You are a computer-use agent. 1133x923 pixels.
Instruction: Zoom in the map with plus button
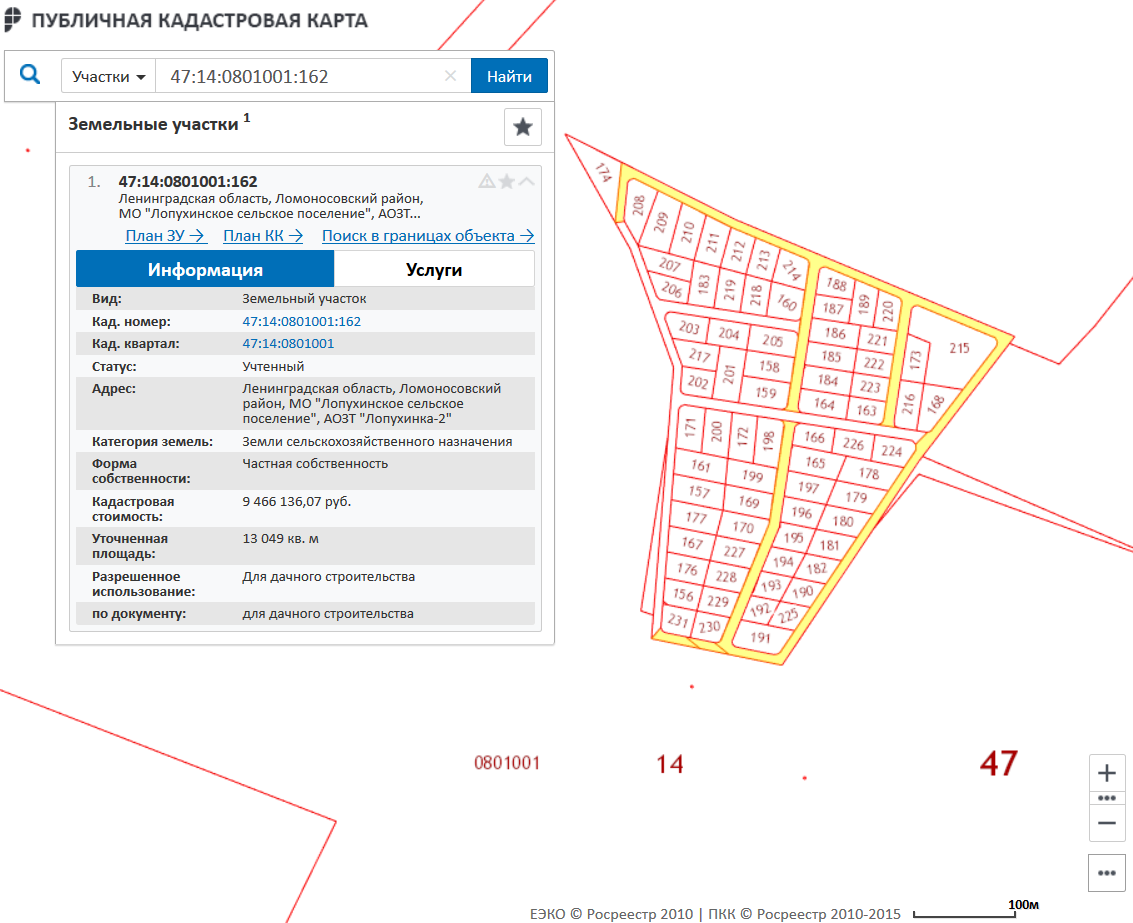click(x=1107, y=773)
